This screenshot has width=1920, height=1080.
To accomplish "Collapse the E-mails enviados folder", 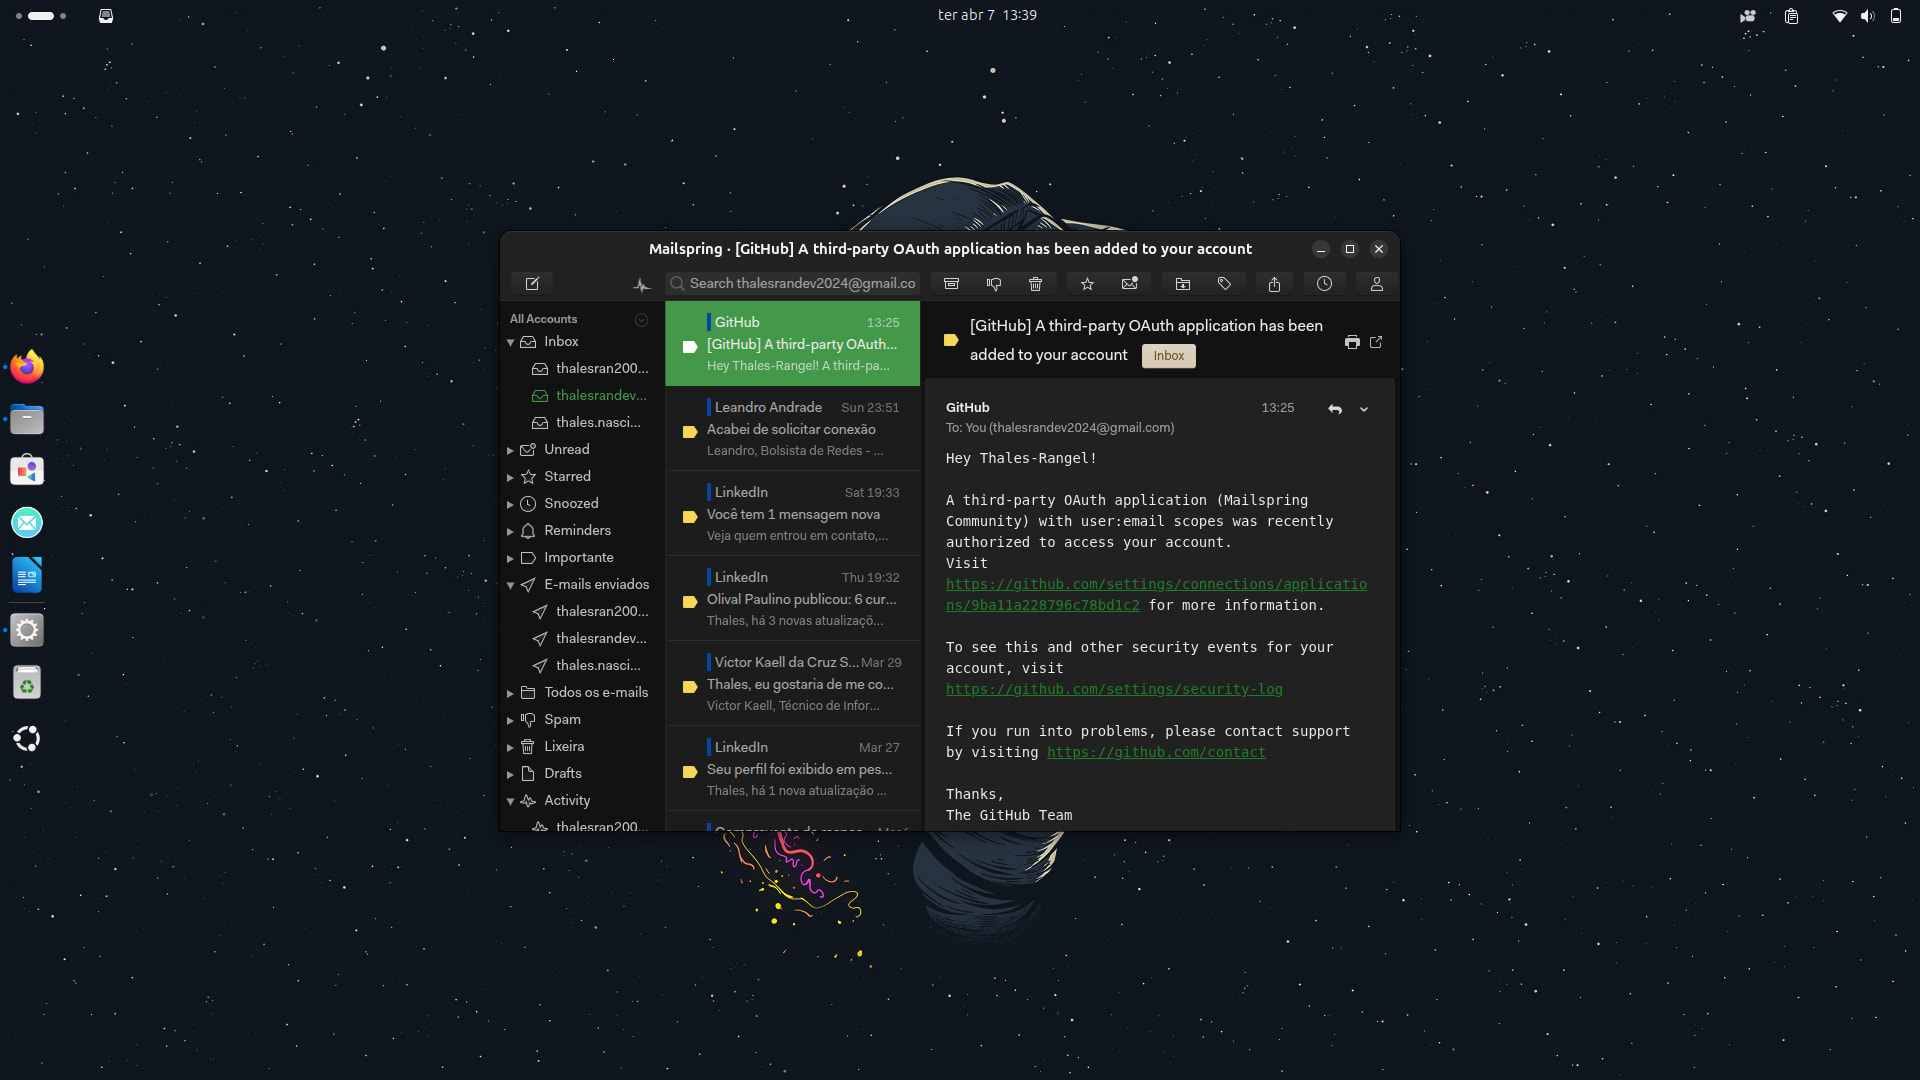I will 510,585.
